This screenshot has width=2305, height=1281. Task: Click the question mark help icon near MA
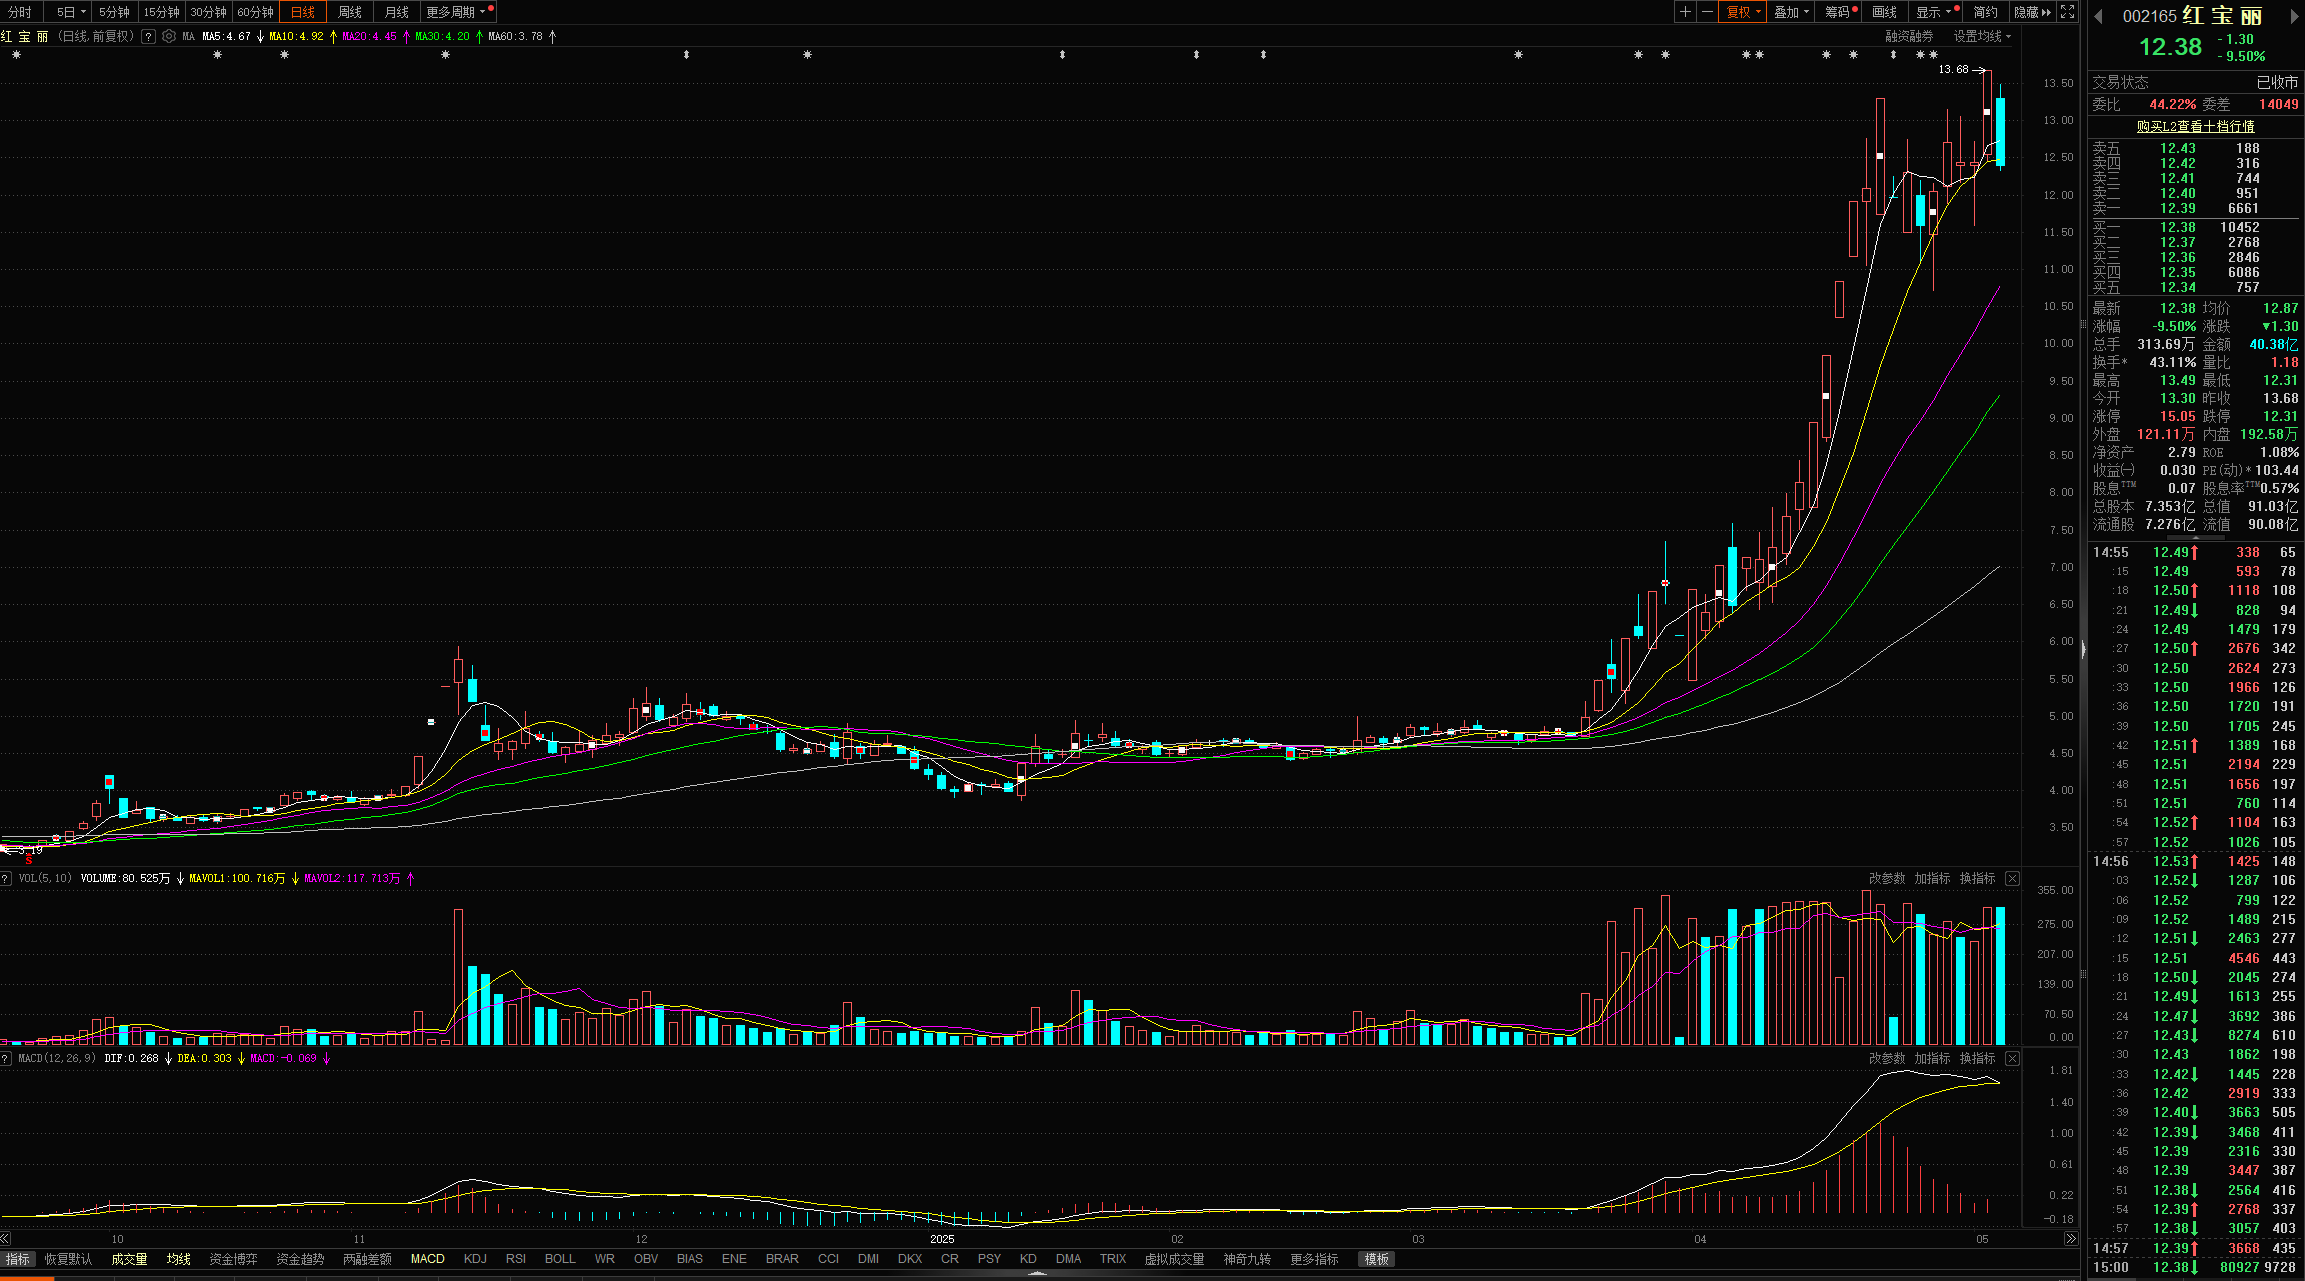(x=148, y=36)
